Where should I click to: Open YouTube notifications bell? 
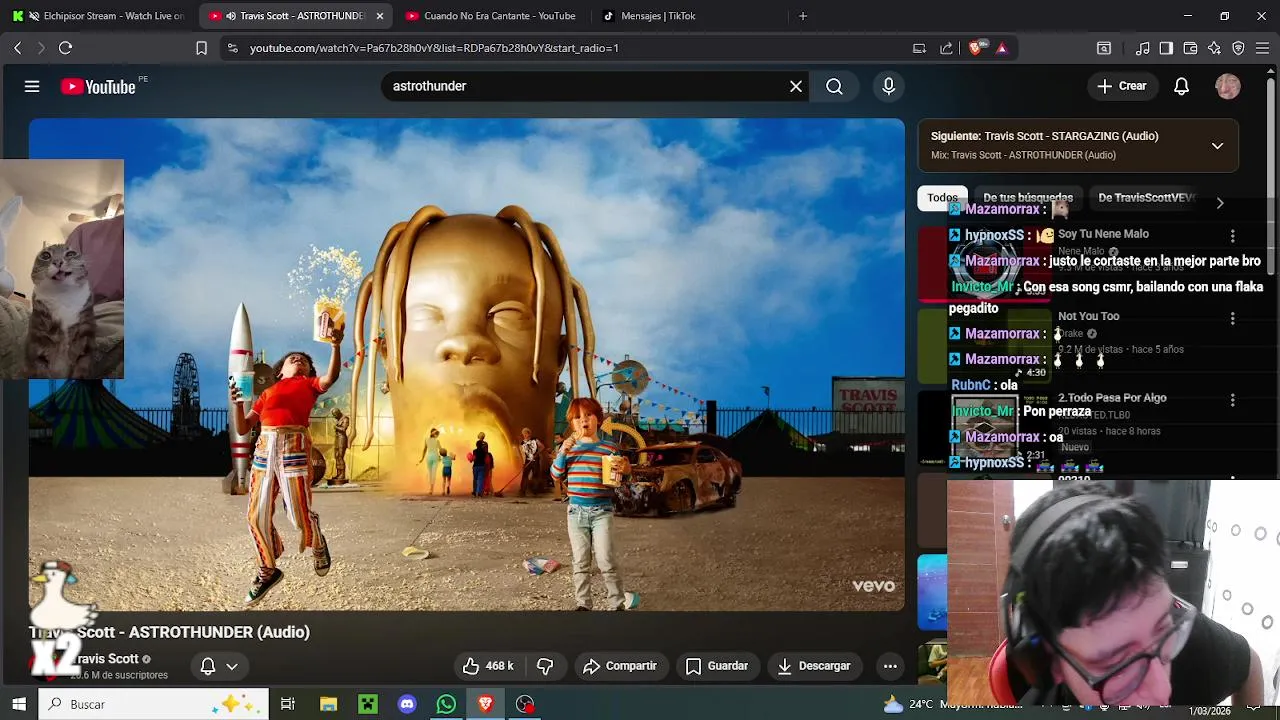point(1181,87)
